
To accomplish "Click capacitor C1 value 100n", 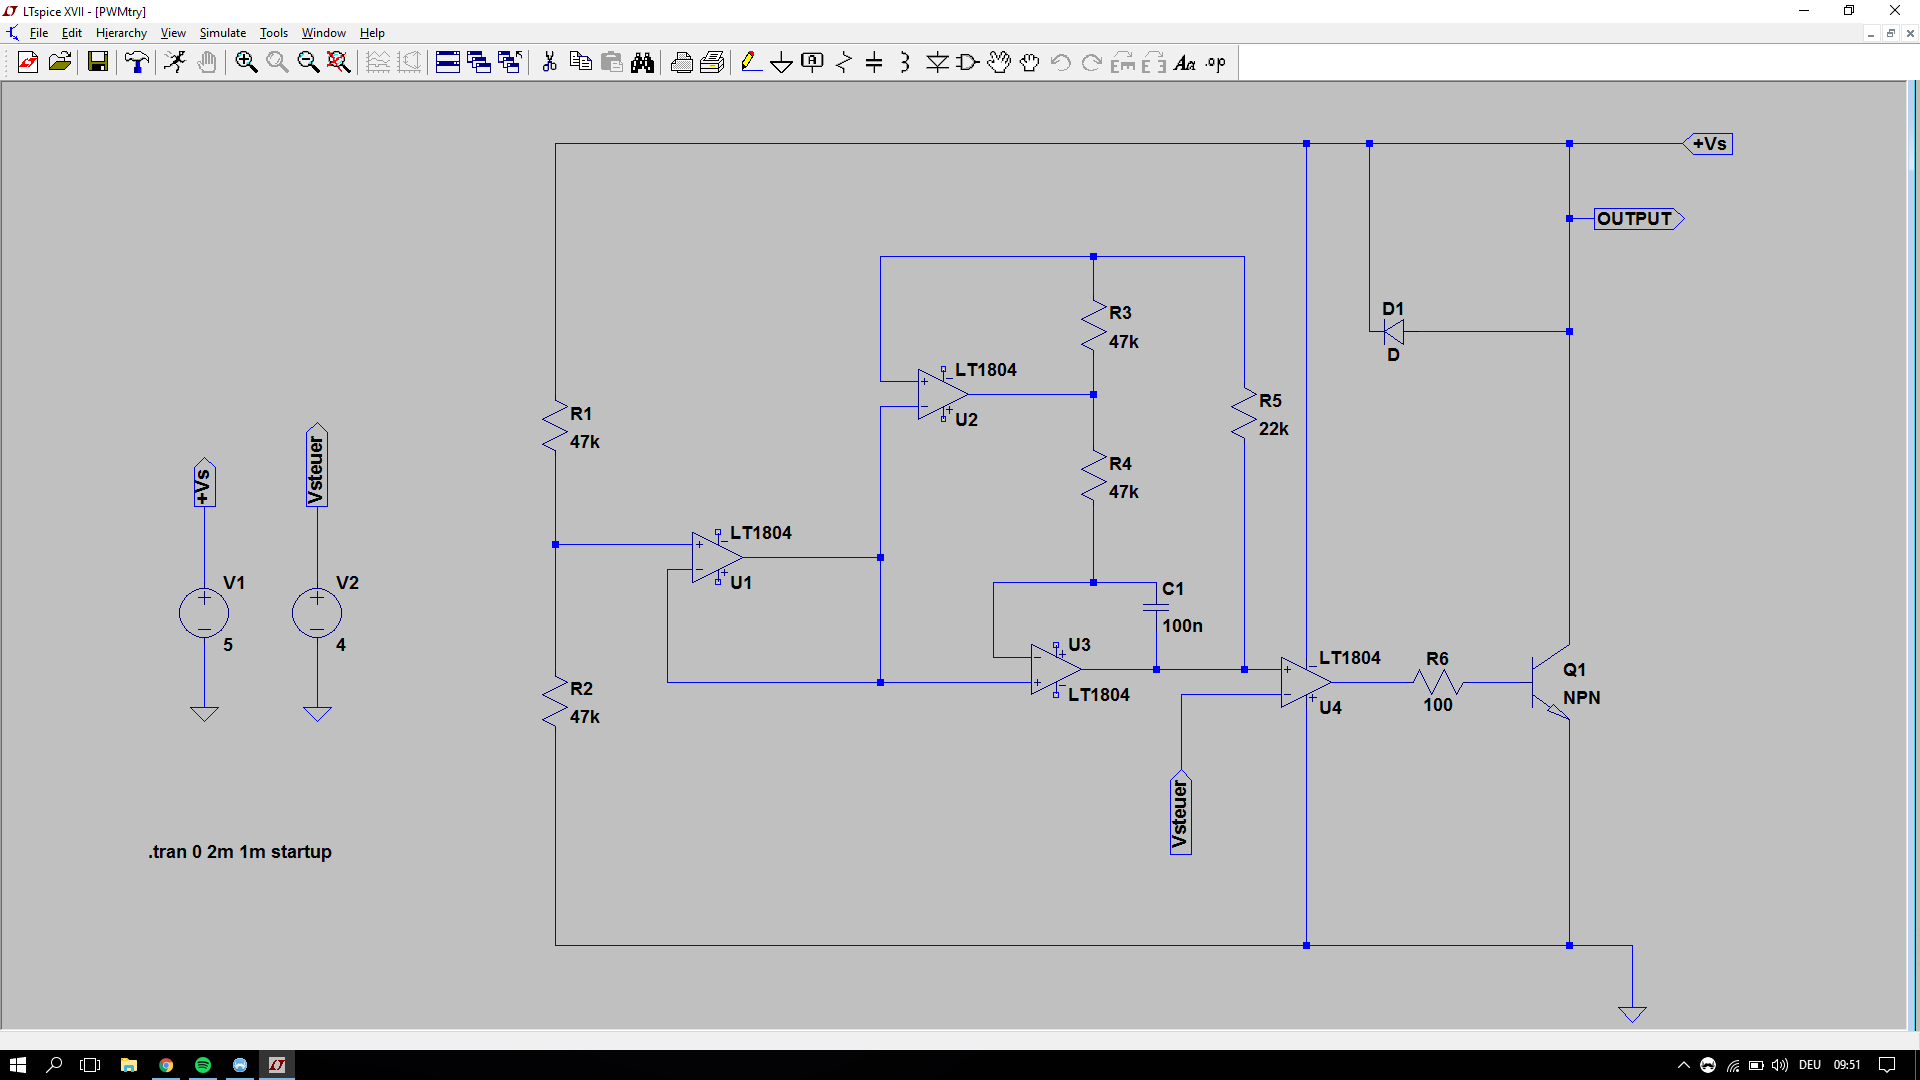I will click(1182, 626).
